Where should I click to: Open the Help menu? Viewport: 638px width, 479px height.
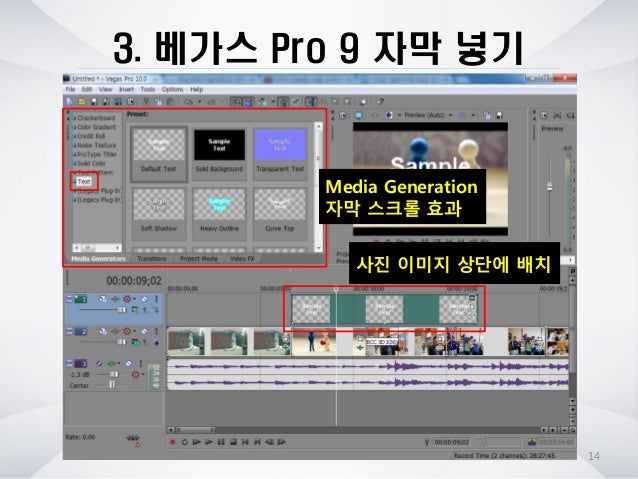point(197,89)
